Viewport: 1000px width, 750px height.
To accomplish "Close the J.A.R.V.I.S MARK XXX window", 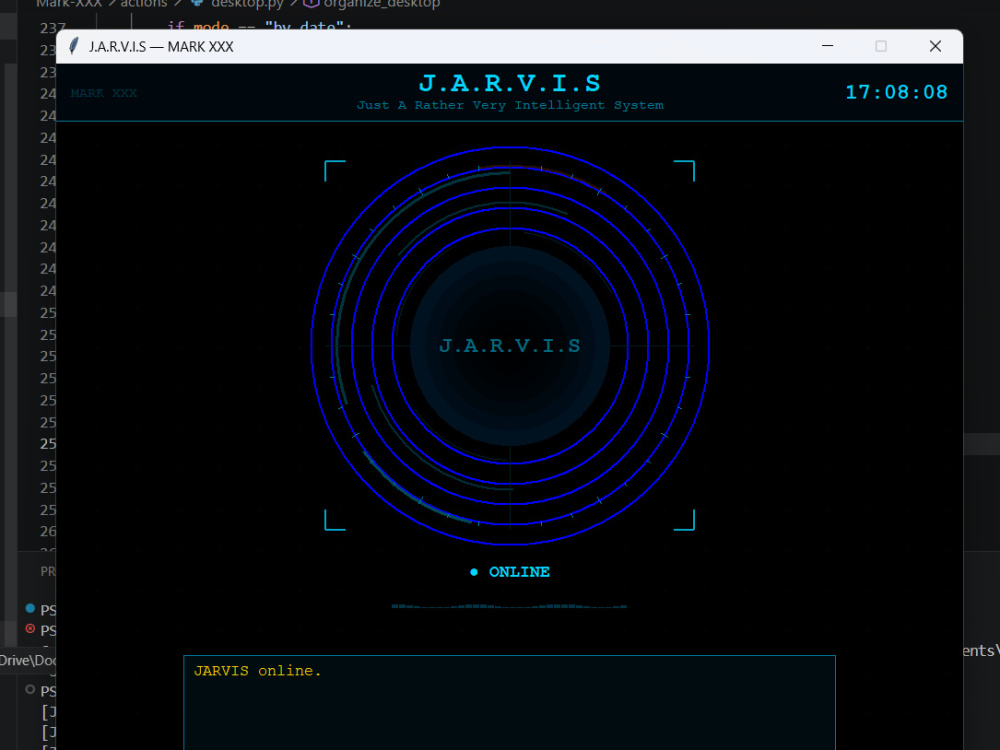I will [935, 46].
